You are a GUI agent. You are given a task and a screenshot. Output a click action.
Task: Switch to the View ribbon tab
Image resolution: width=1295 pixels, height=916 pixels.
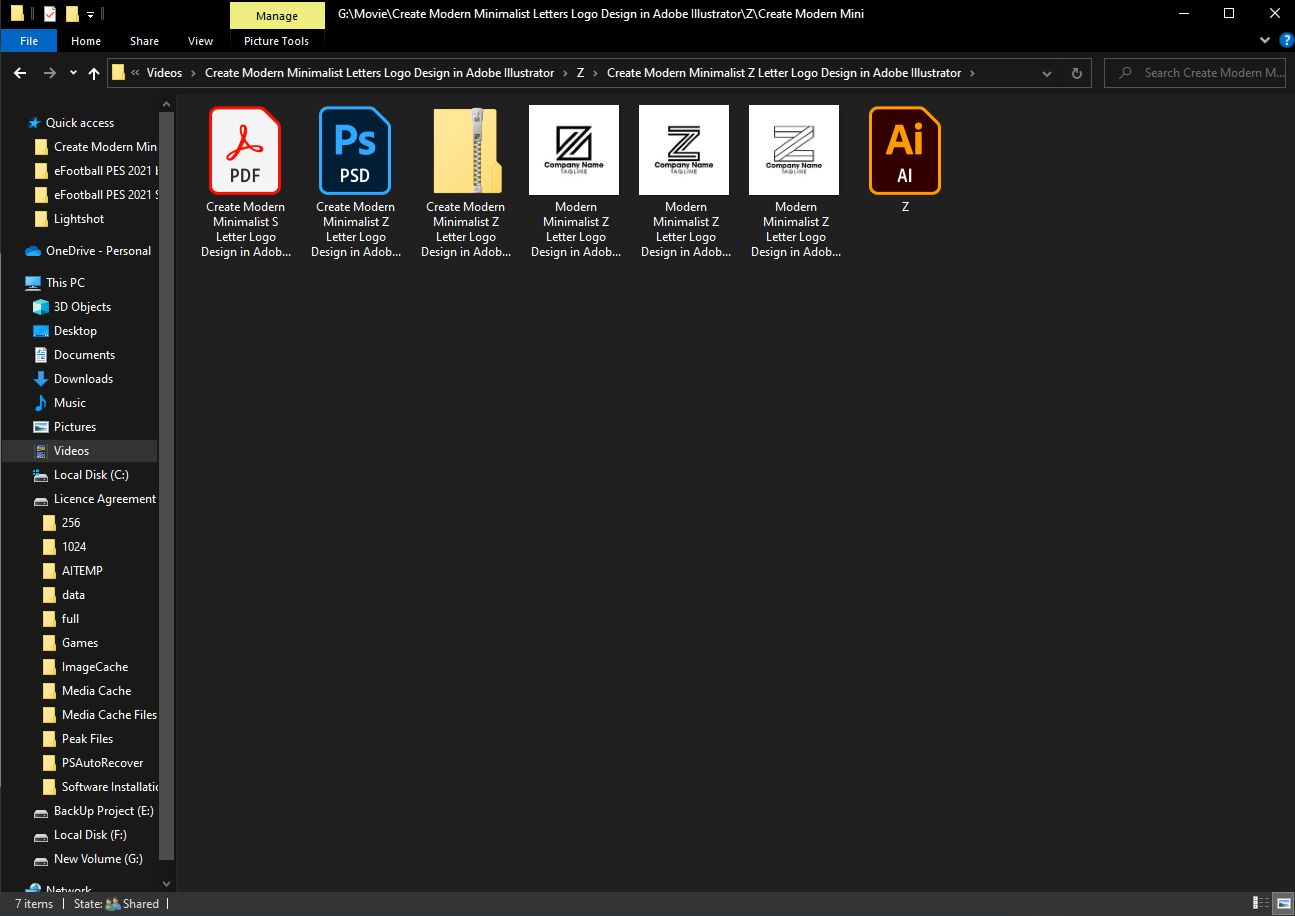tap(200, 41)
